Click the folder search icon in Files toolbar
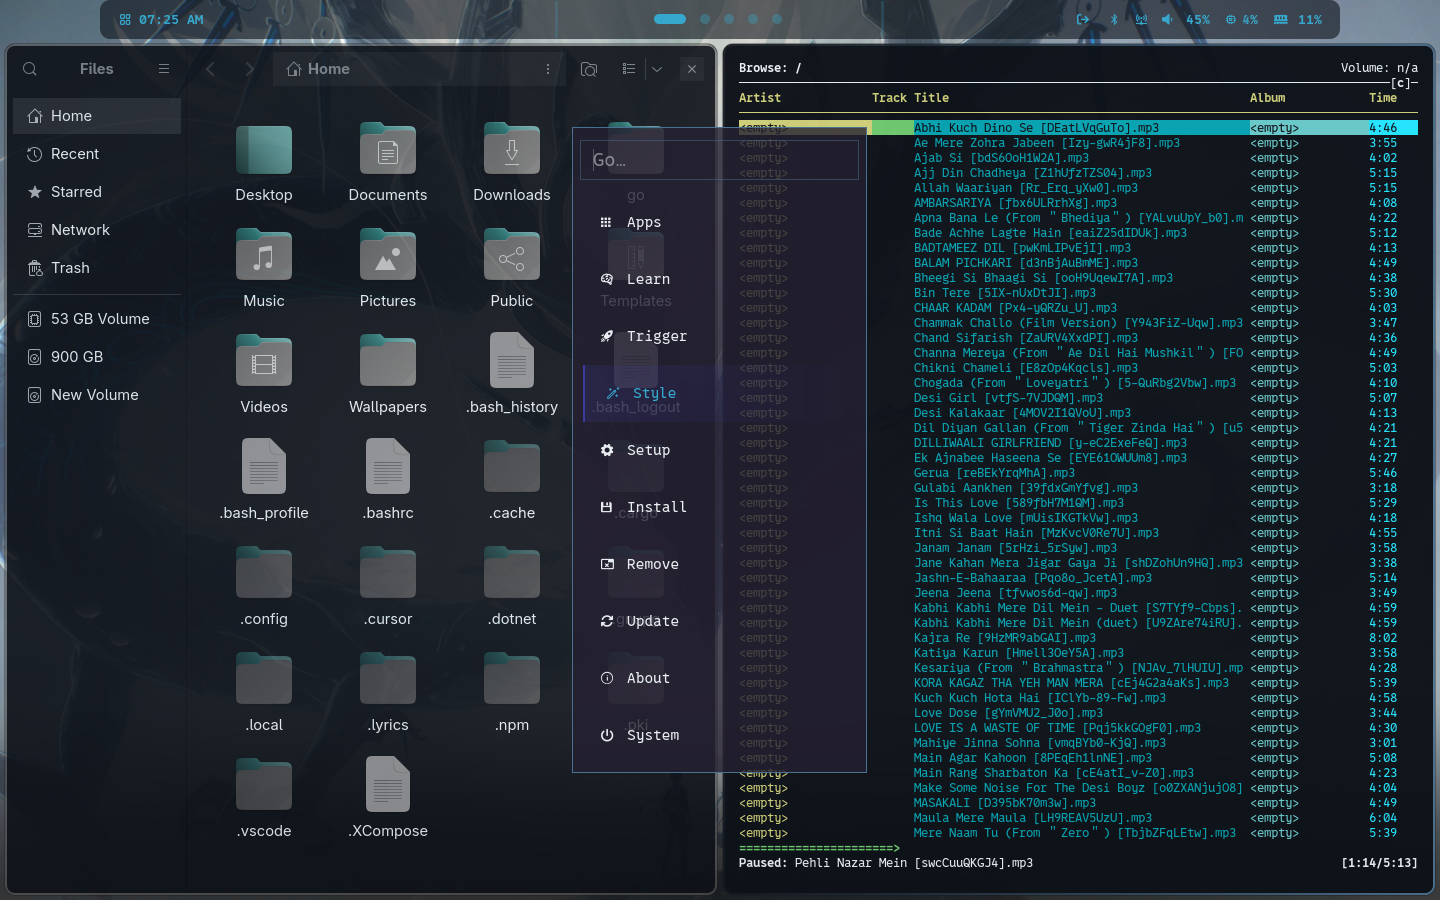 [589, 69]
